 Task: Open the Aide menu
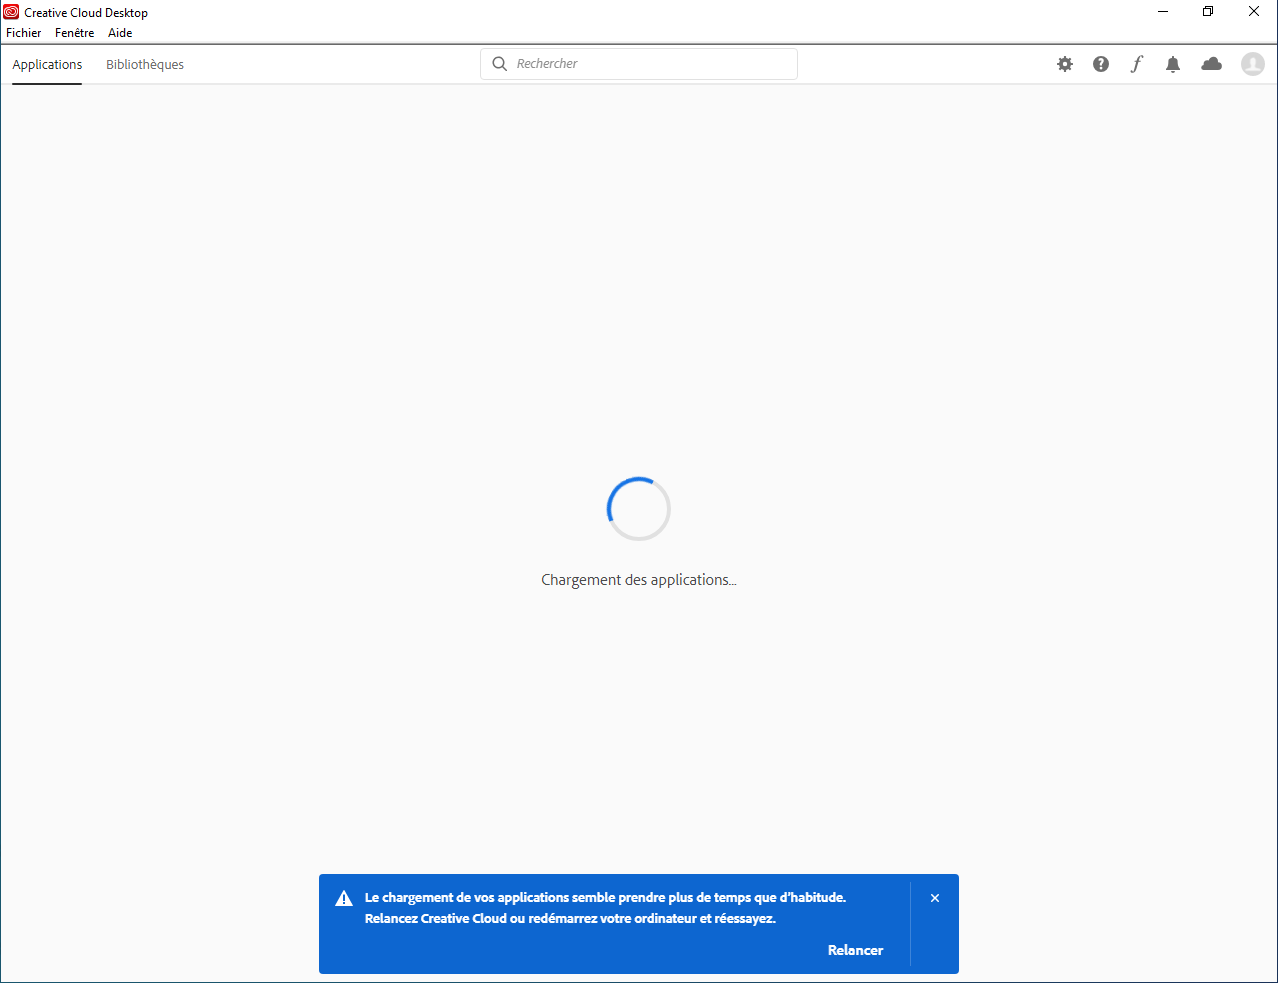120,33
